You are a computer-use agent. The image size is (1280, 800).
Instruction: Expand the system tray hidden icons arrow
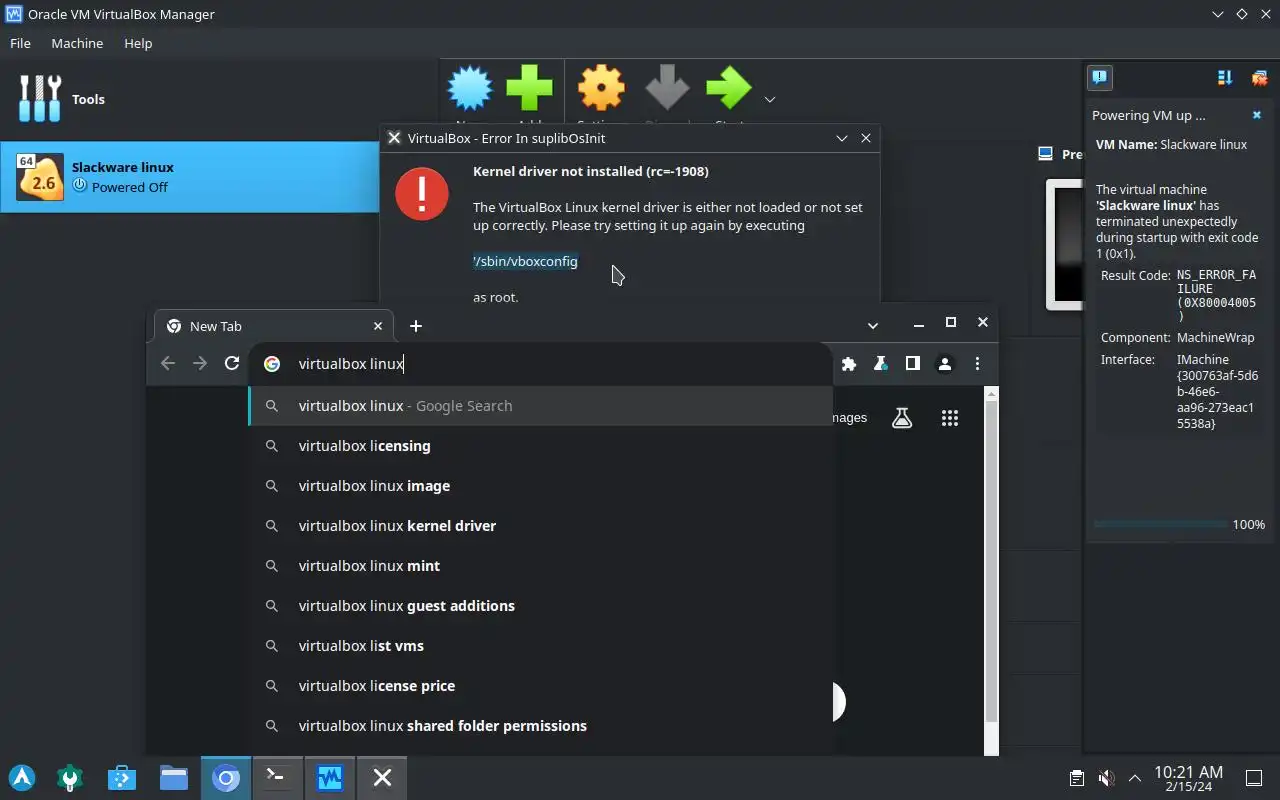click(1135, 778)
